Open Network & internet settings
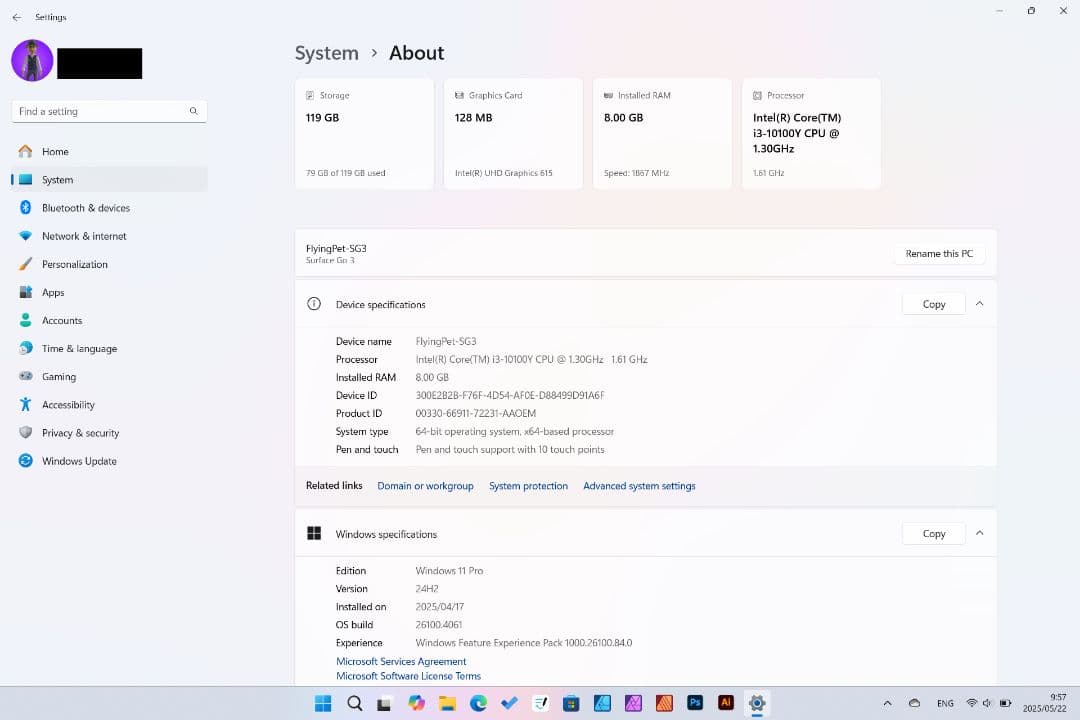This screenshot has width=1080, height=720. 109,236
